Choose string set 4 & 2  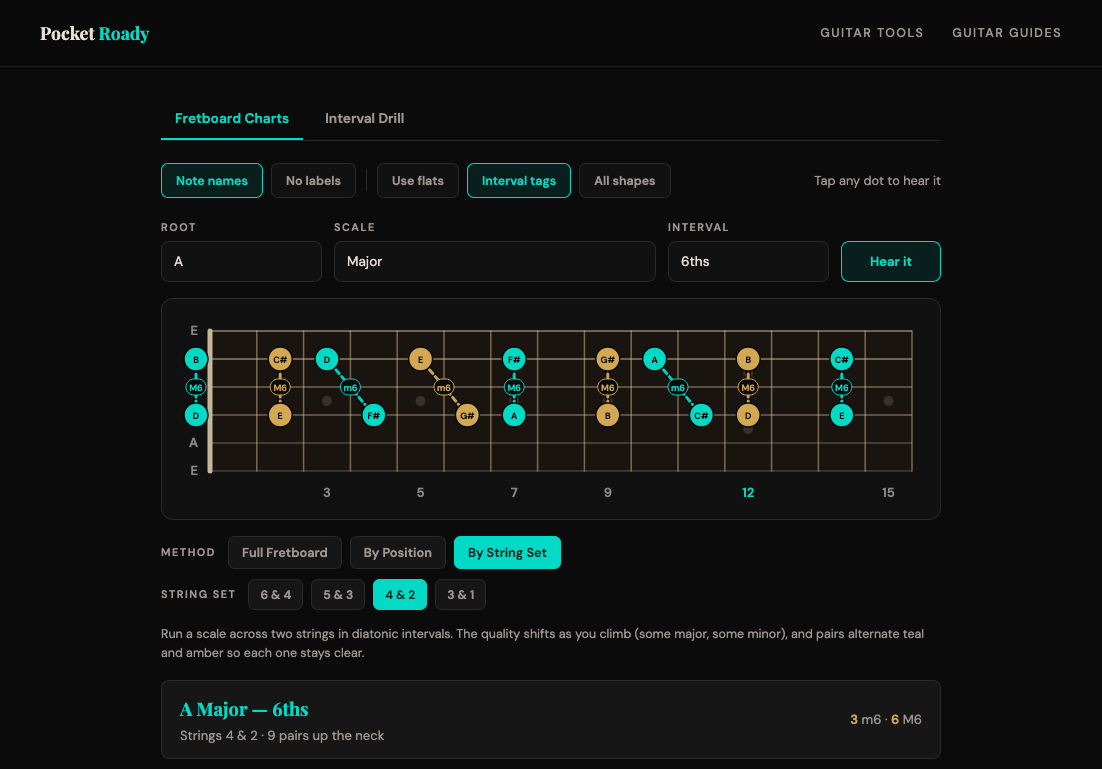[400, 595]
